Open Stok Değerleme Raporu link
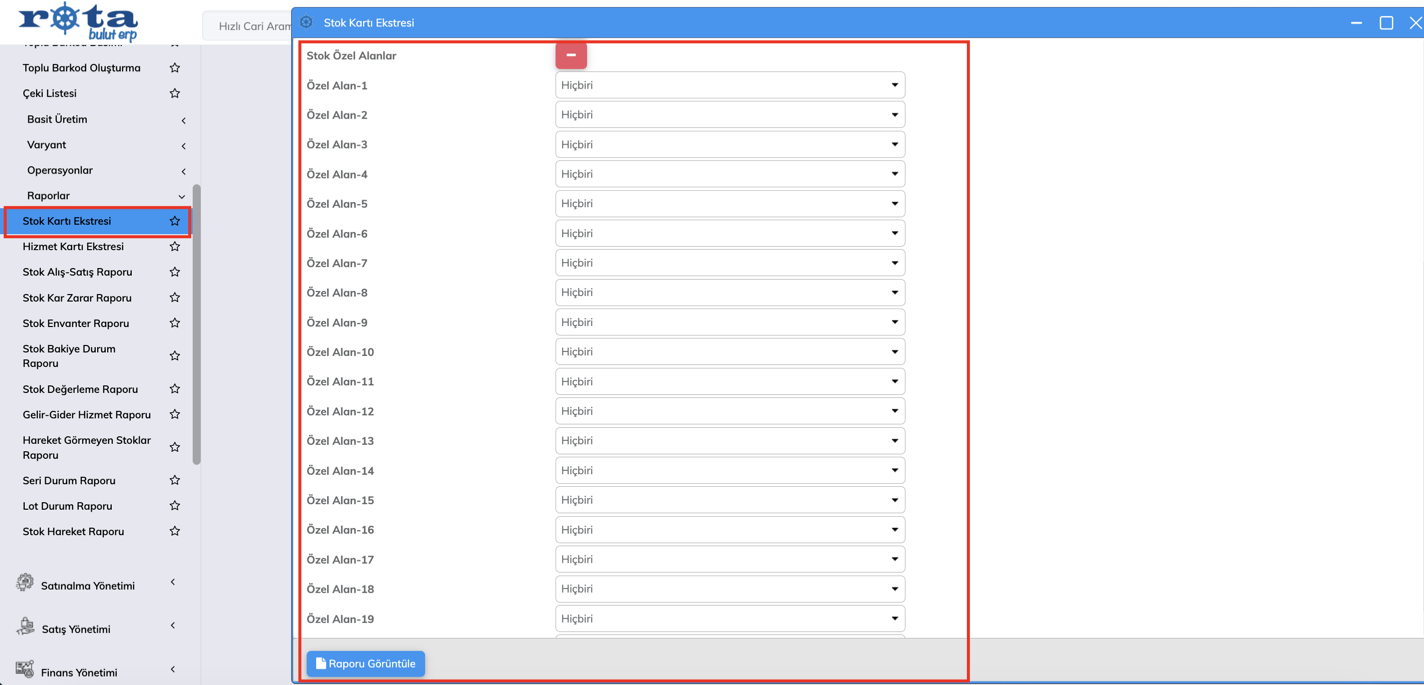 pyautogui.click(x=80, y=390)
